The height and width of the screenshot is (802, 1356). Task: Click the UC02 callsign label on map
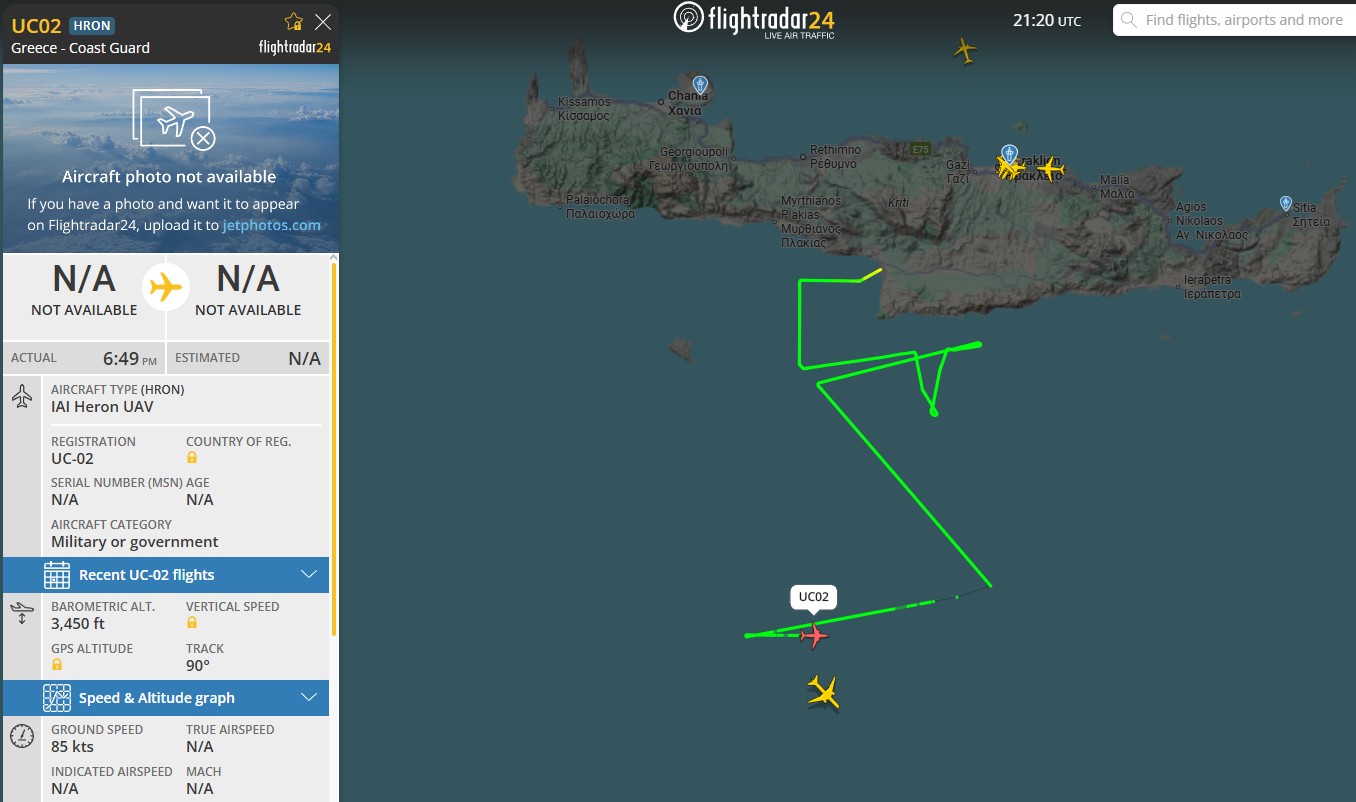click(x=814, y=598)
